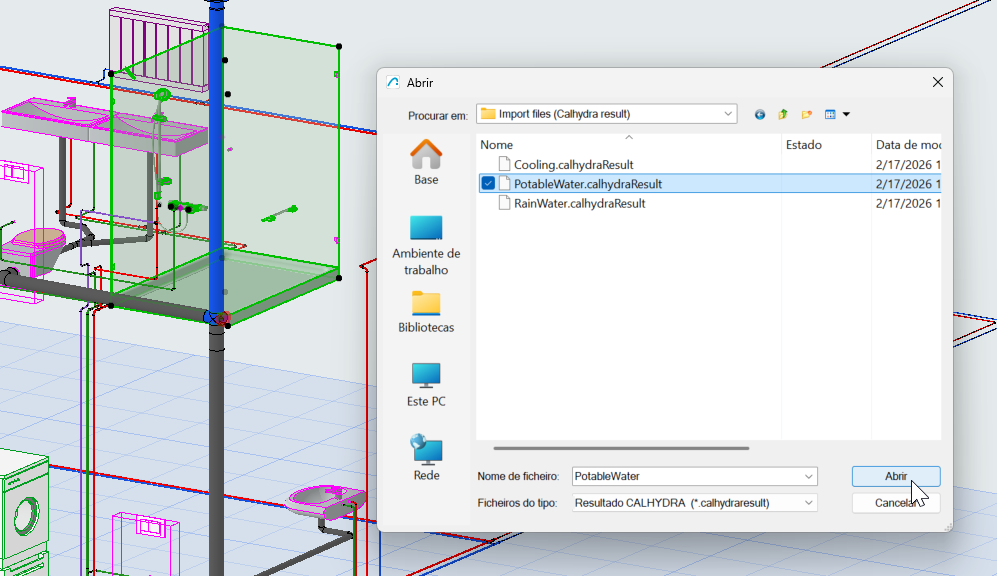Sort by the Data de modificação column
The width and height of the screenshot is (997, 576).
click(907, 144)
